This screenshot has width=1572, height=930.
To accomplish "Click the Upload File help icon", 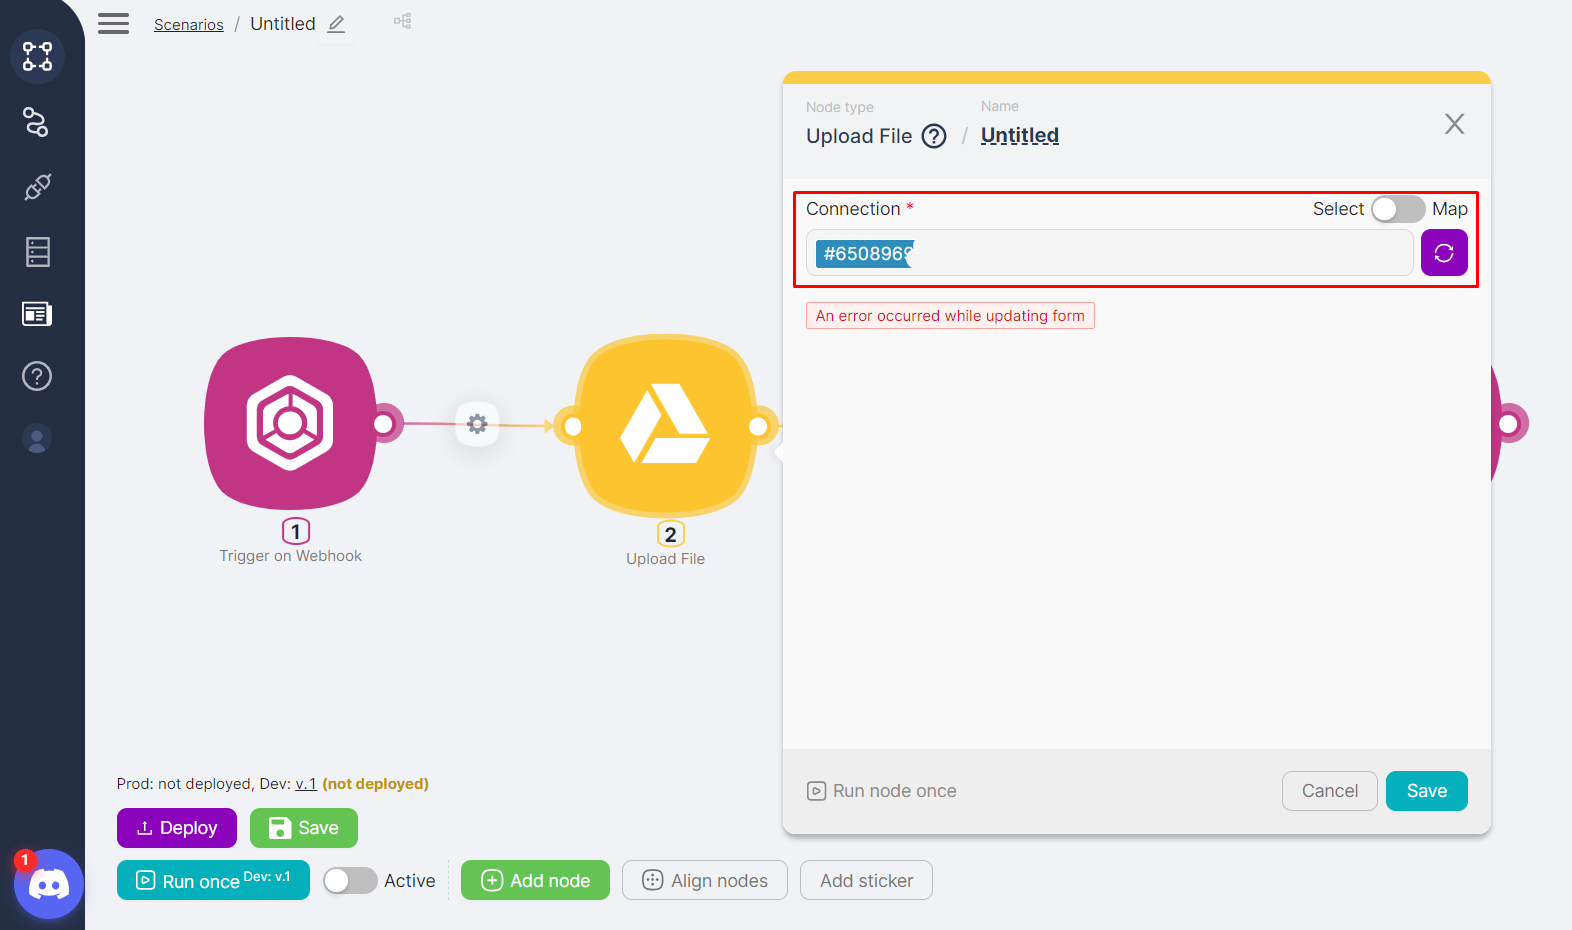I will click(x=933, y=136).
